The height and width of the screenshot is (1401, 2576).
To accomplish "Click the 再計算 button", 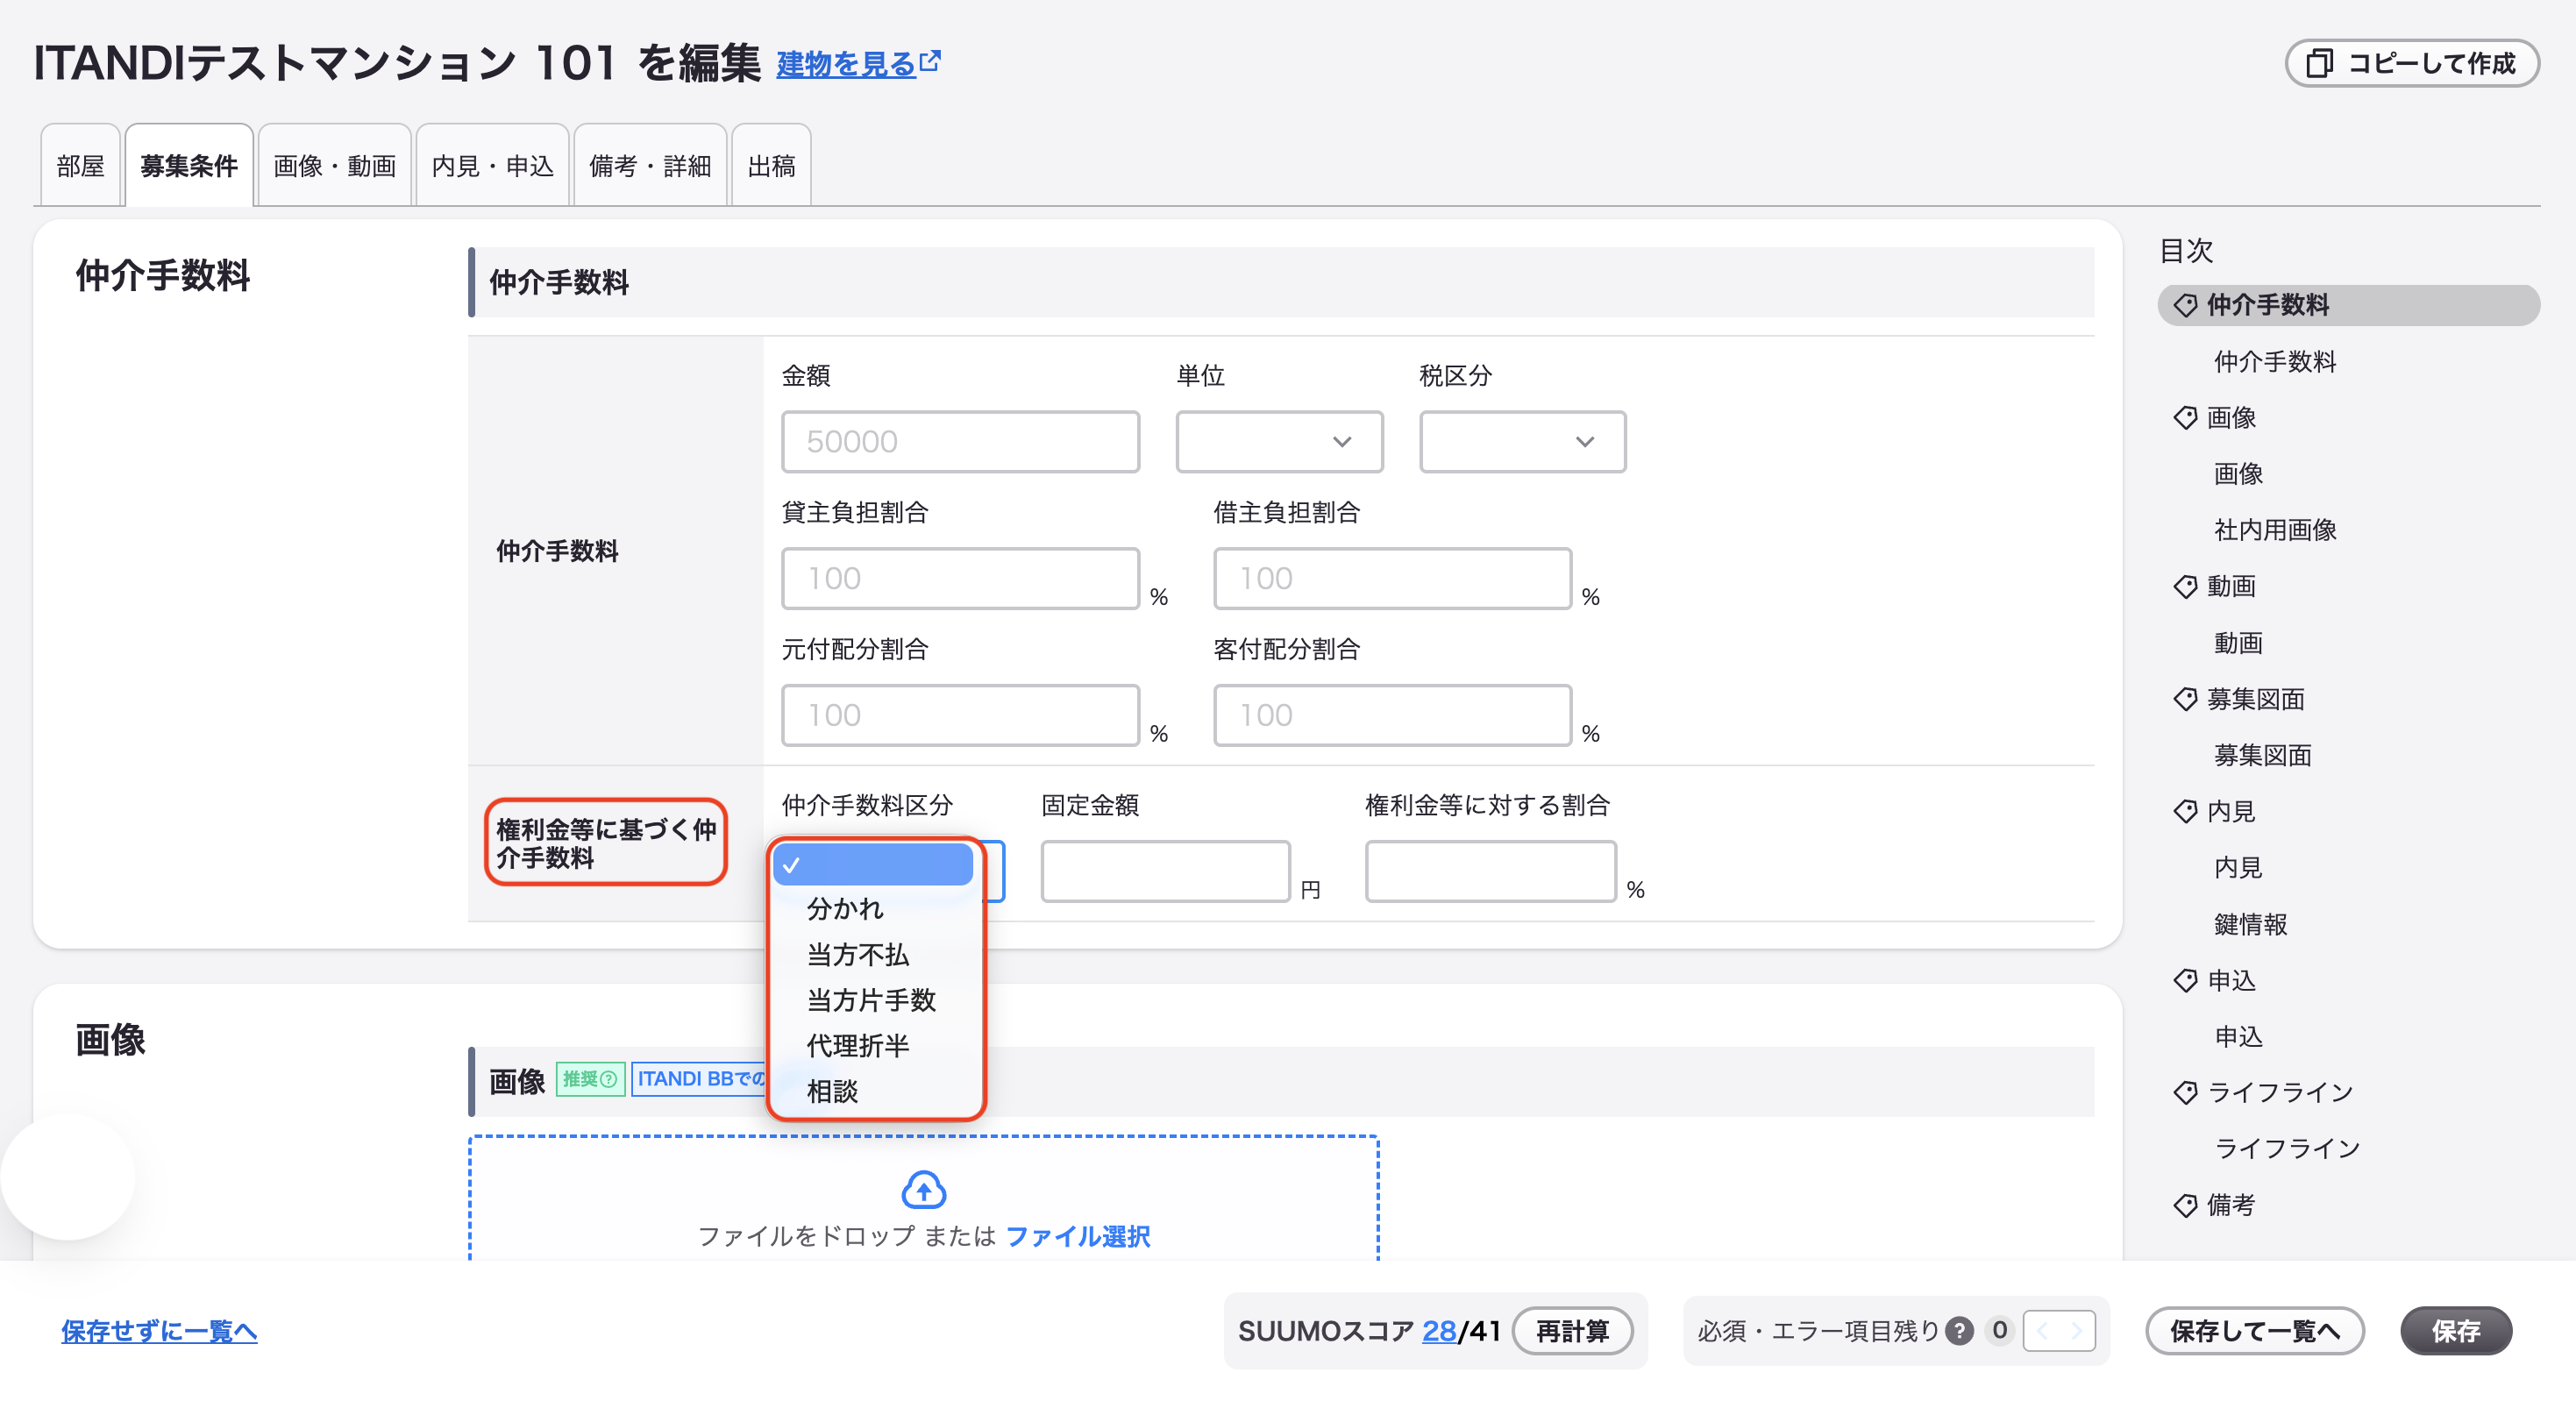I will (x=1572, y=1331).
